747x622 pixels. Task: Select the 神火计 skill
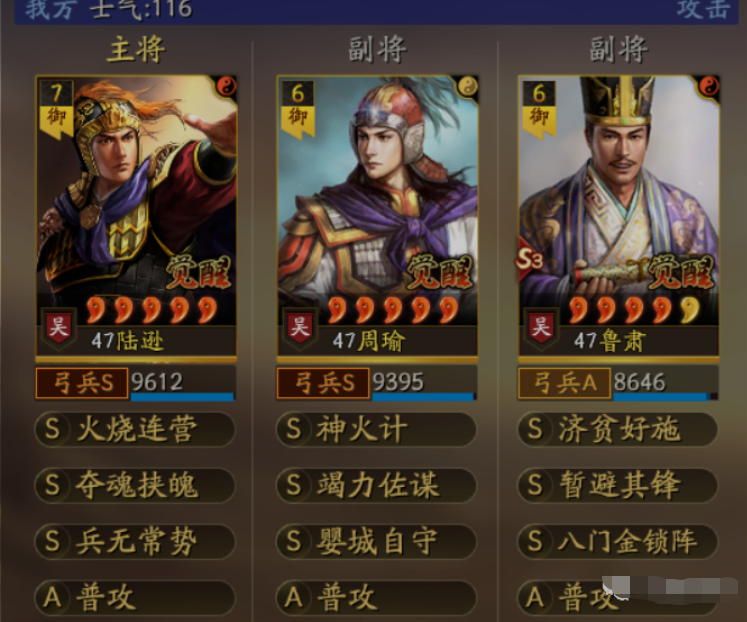[x=376, y=429]
